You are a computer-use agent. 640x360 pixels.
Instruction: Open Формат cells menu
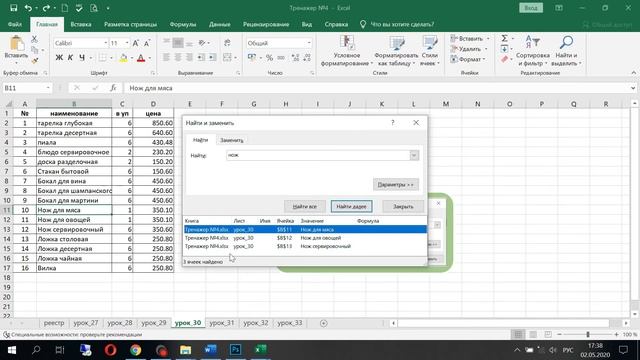click(468, 59)
